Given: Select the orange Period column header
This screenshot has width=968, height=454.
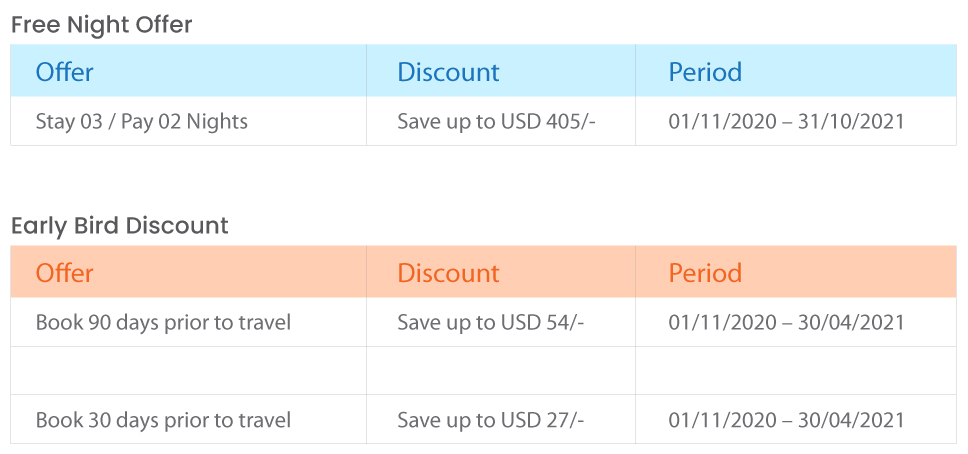Looking at the screenshot, I should (796, 272).
